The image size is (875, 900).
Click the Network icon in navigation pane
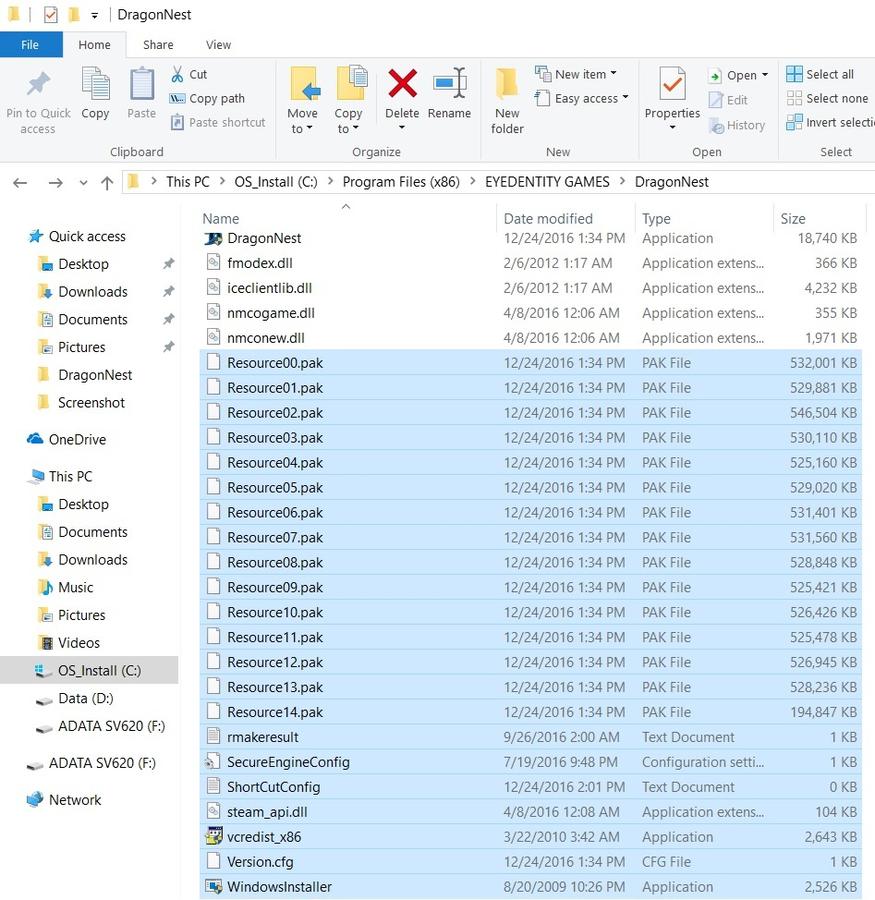35,800
